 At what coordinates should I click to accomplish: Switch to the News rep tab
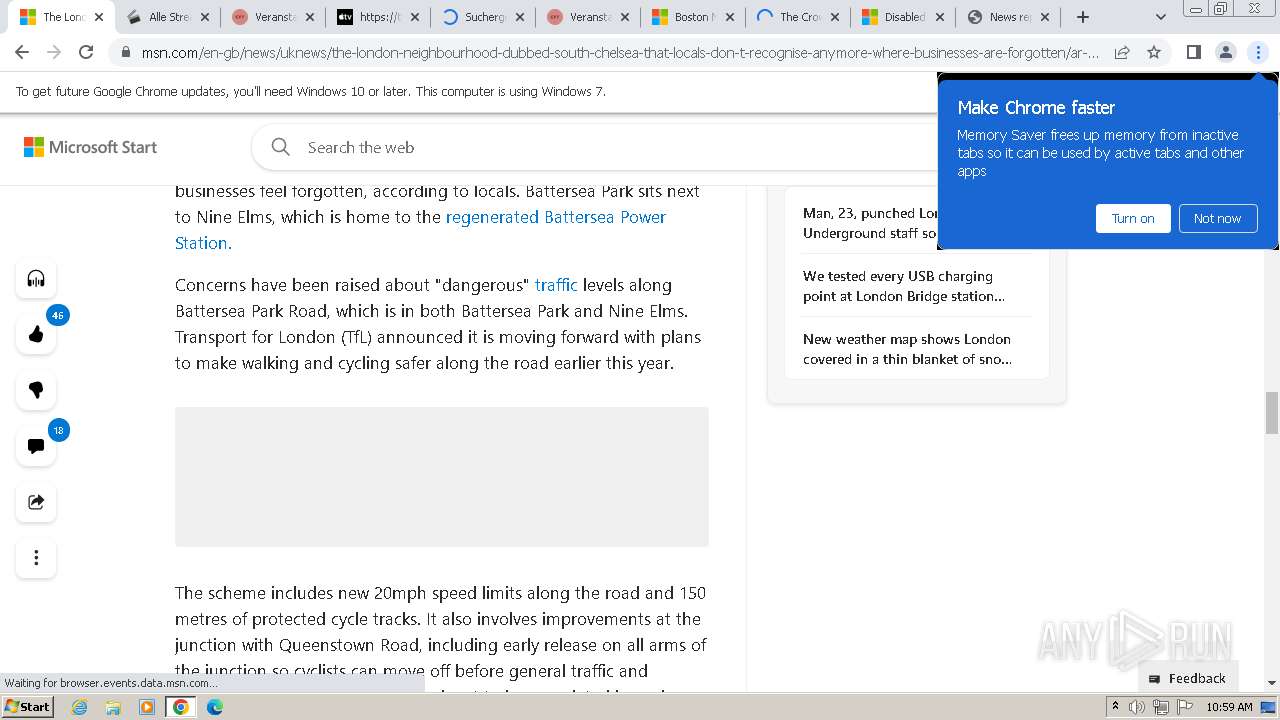(1008, 17)
